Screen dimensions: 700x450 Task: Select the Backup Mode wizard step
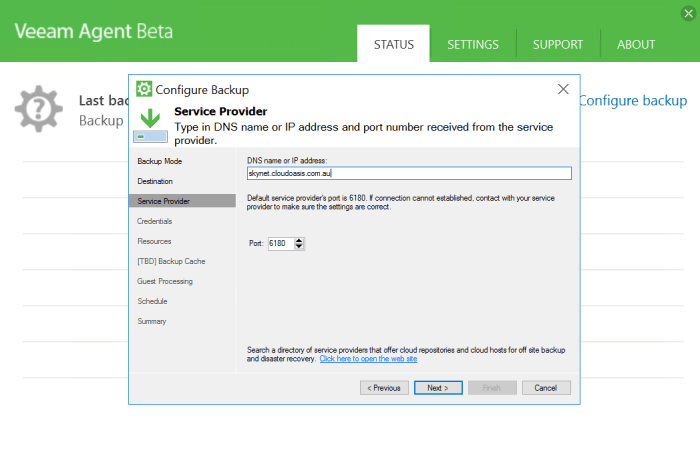[159, 161]
